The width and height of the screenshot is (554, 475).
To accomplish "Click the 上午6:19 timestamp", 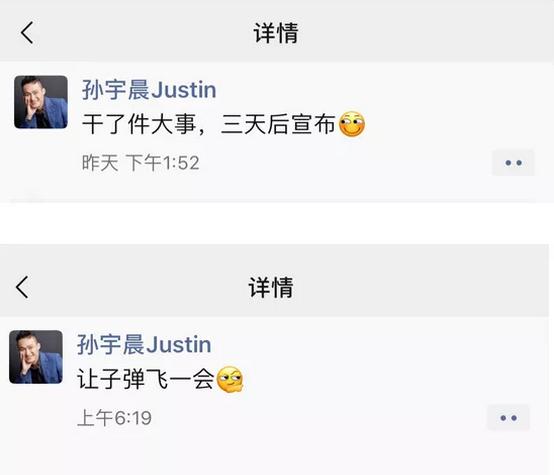I will tap(114, 418).
